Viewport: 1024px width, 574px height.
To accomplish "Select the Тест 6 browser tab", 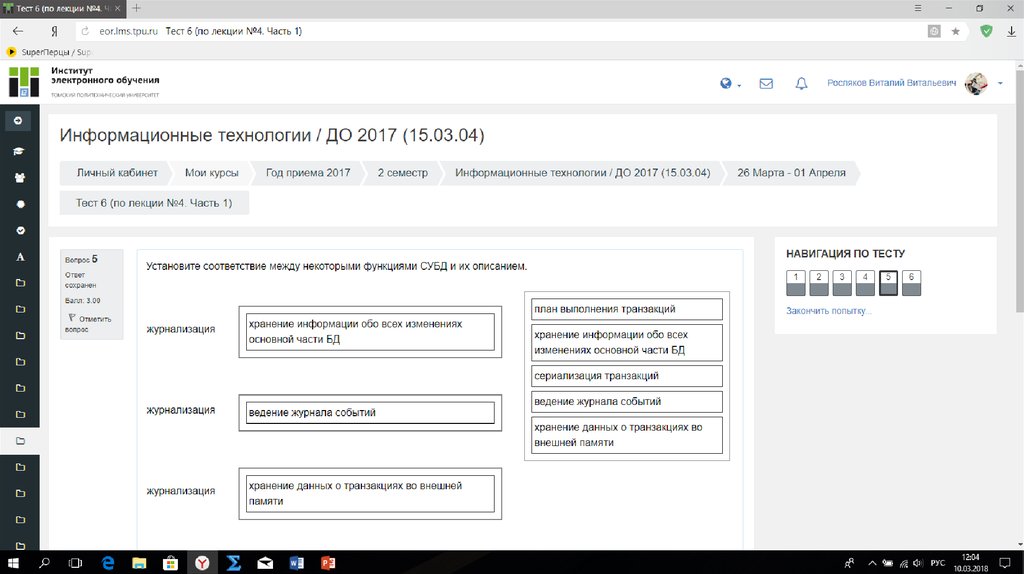I will tap(62, 8).
